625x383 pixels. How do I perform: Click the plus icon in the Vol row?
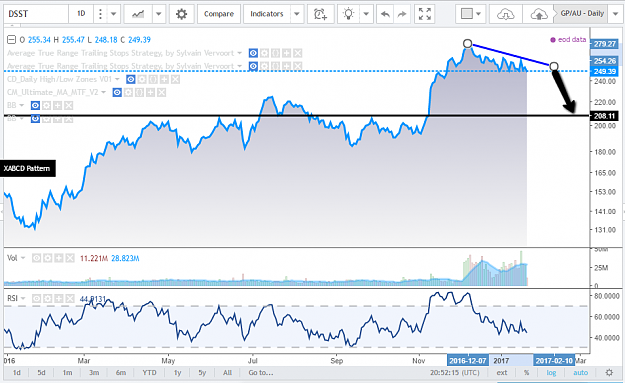(59, 258)
